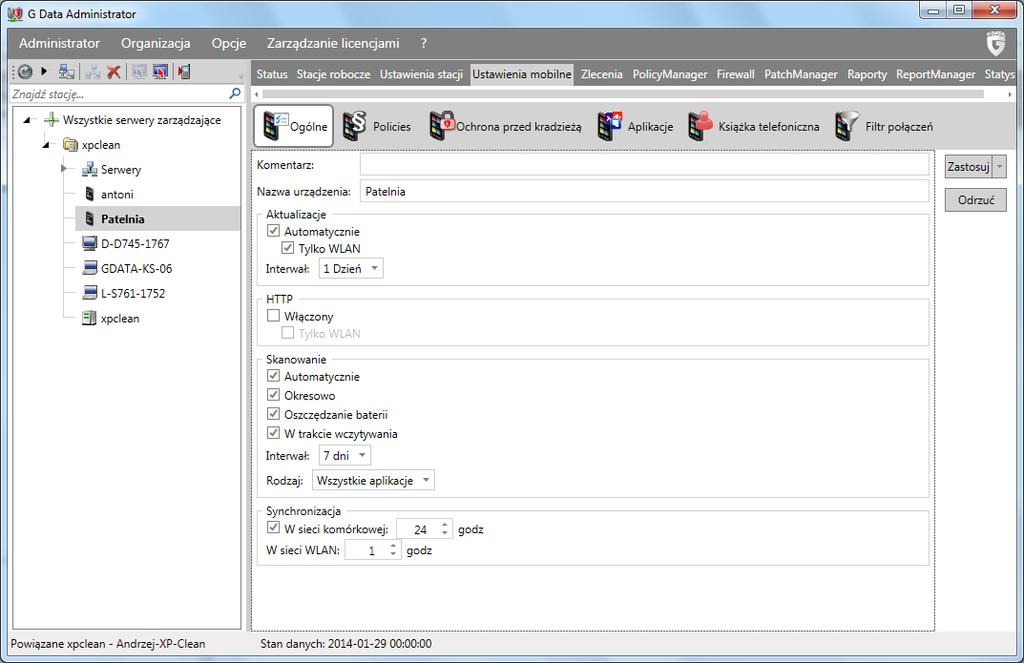Select the antoni mobile device
1024x663 pixels.
(x=117, y=194)
